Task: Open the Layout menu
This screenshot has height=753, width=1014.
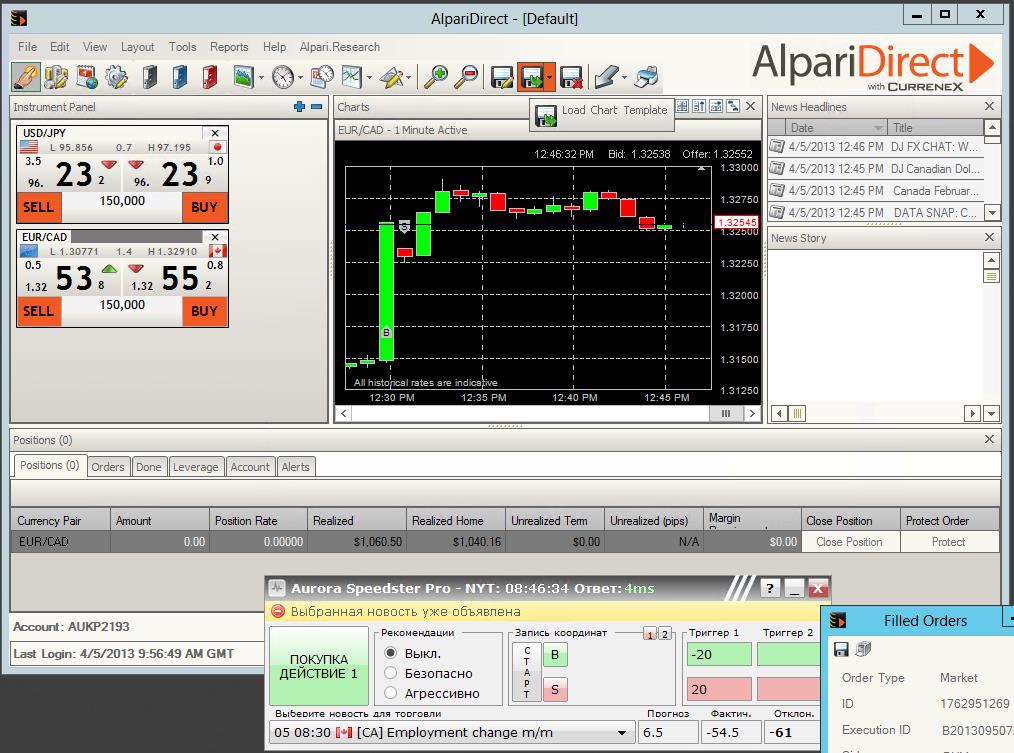Action: [137, 47]
